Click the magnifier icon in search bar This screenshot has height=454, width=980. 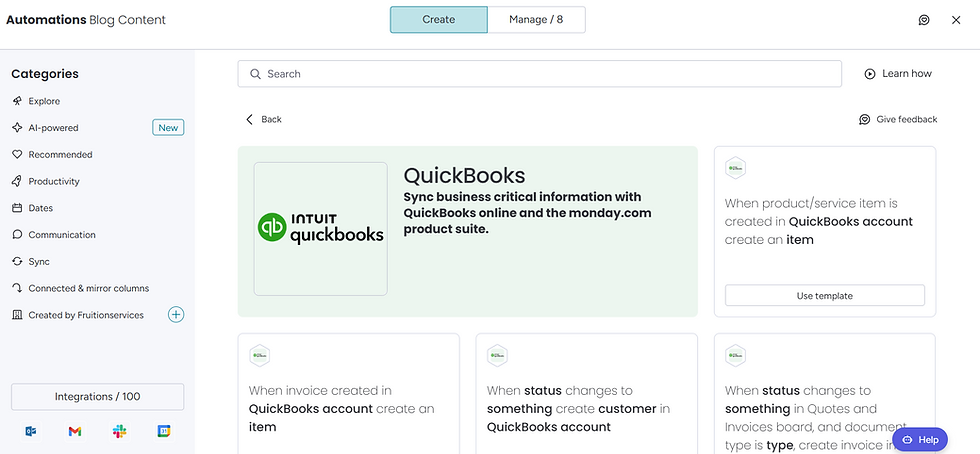(x=255, y=74)
